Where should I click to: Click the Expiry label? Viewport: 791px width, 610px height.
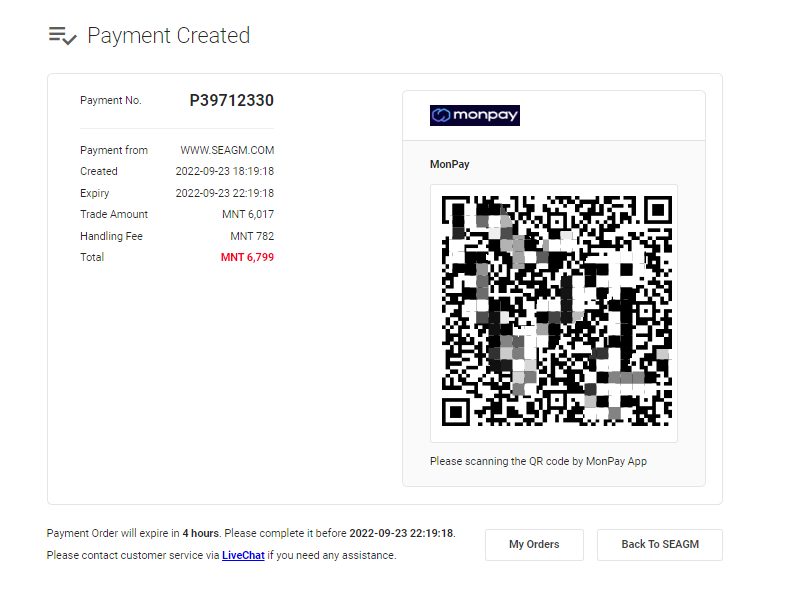(94, 193)
